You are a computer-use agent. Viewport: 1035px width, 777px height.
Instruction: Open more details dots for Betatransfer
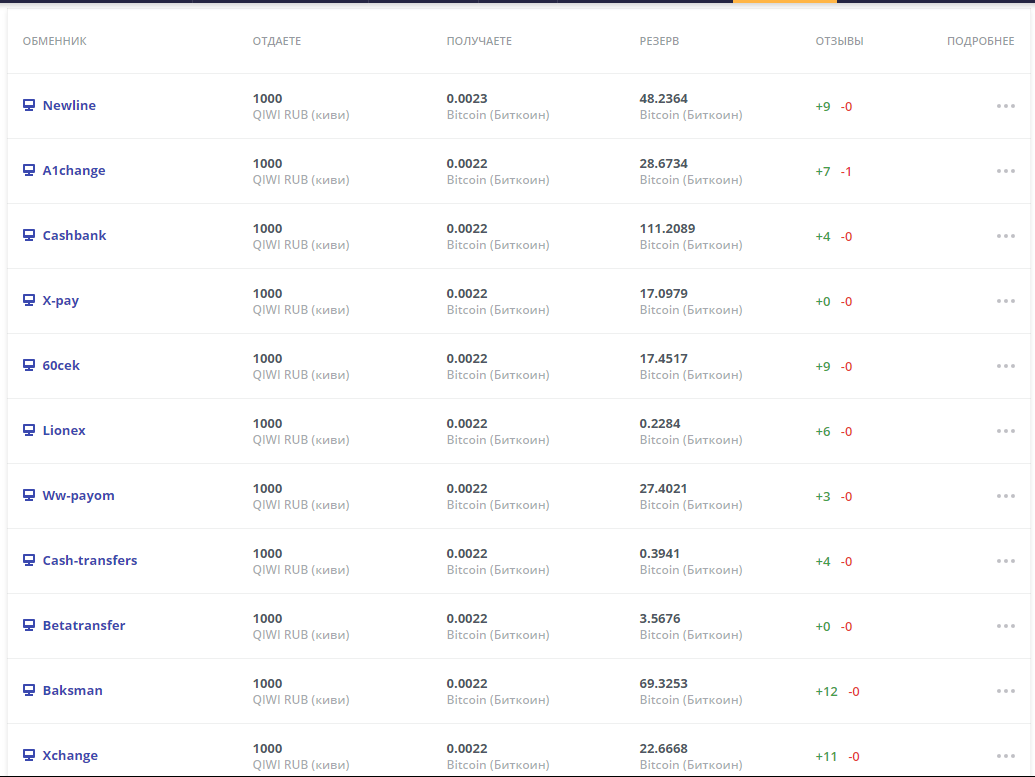pos(1005,626)
